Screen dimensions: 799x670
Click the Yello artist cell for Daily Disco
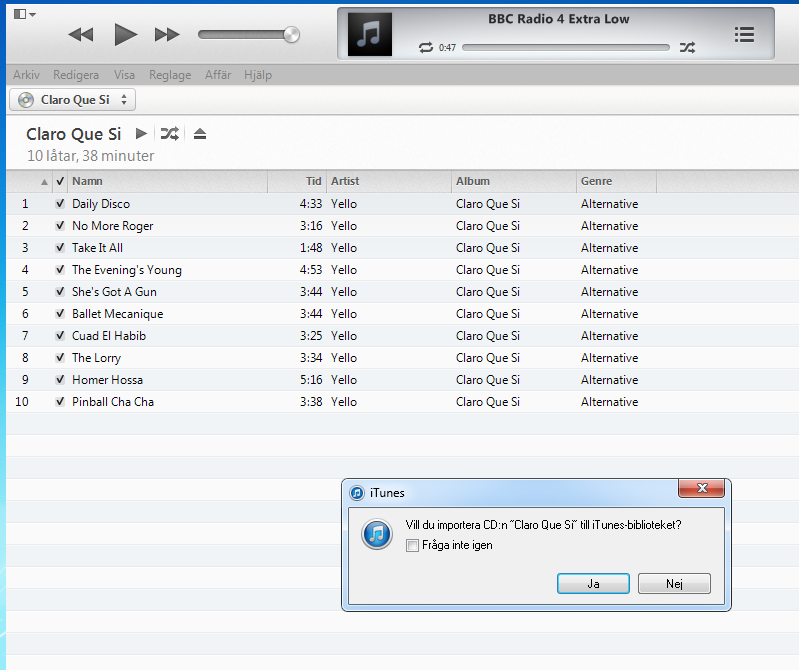(344, 204)
